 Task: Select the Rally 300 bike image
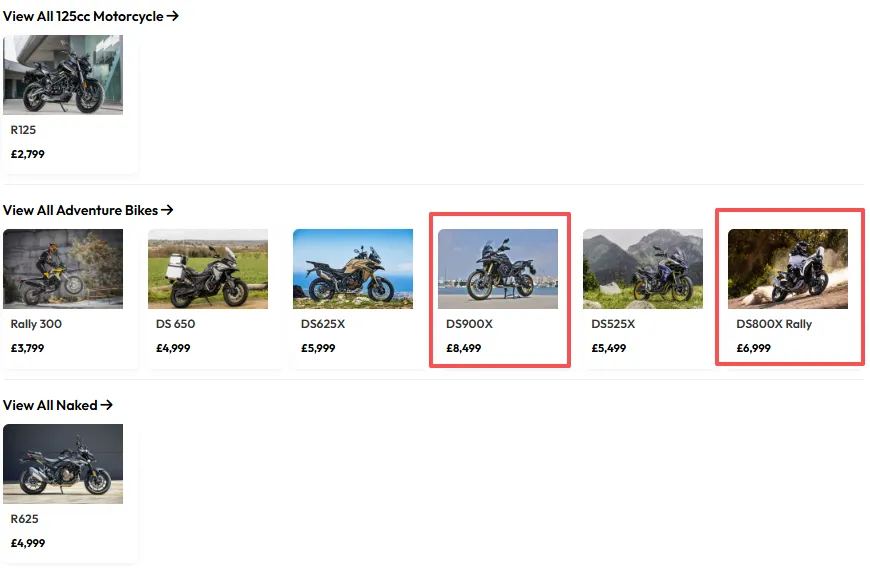tap(63, 268)
